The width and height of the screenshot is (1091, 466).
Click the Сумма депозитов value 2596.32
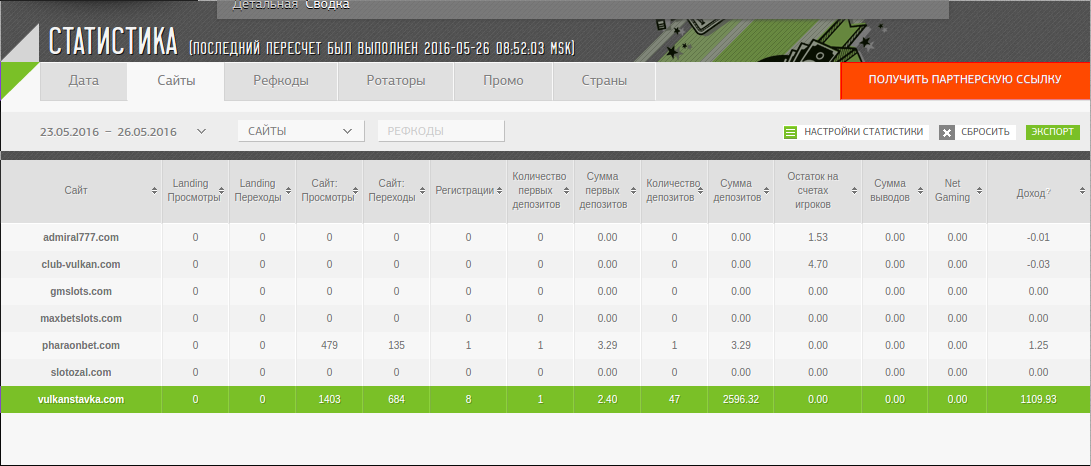pyautogui.click(x=741, y=399)
